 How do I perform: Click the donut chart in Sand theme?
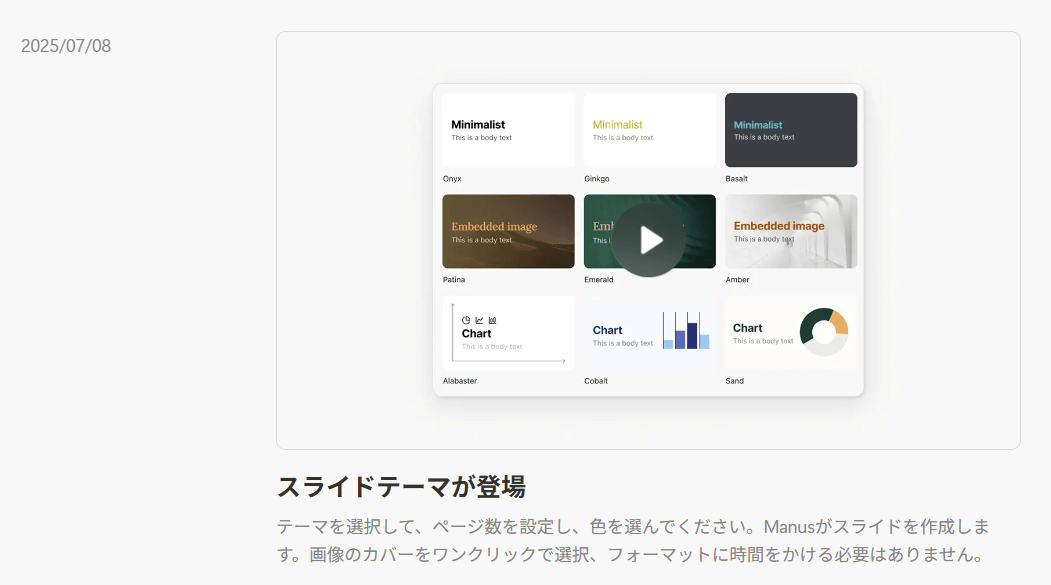point(824,332)
